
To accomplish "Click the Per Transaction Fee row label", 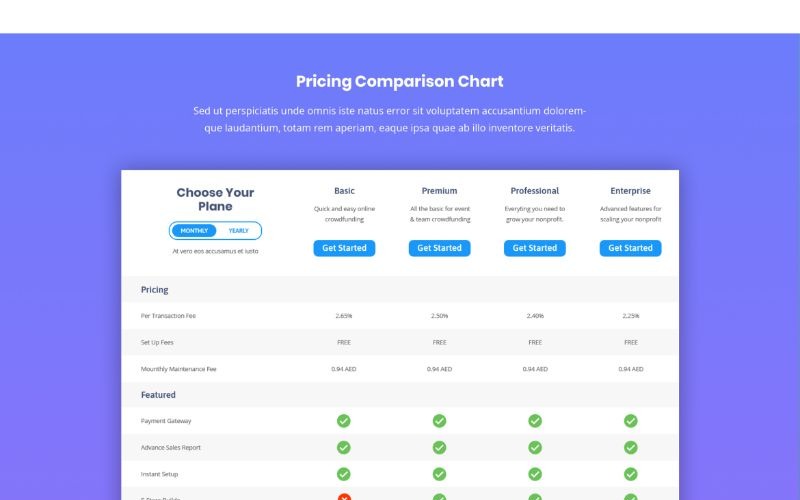I will click(x=168, y=316).
